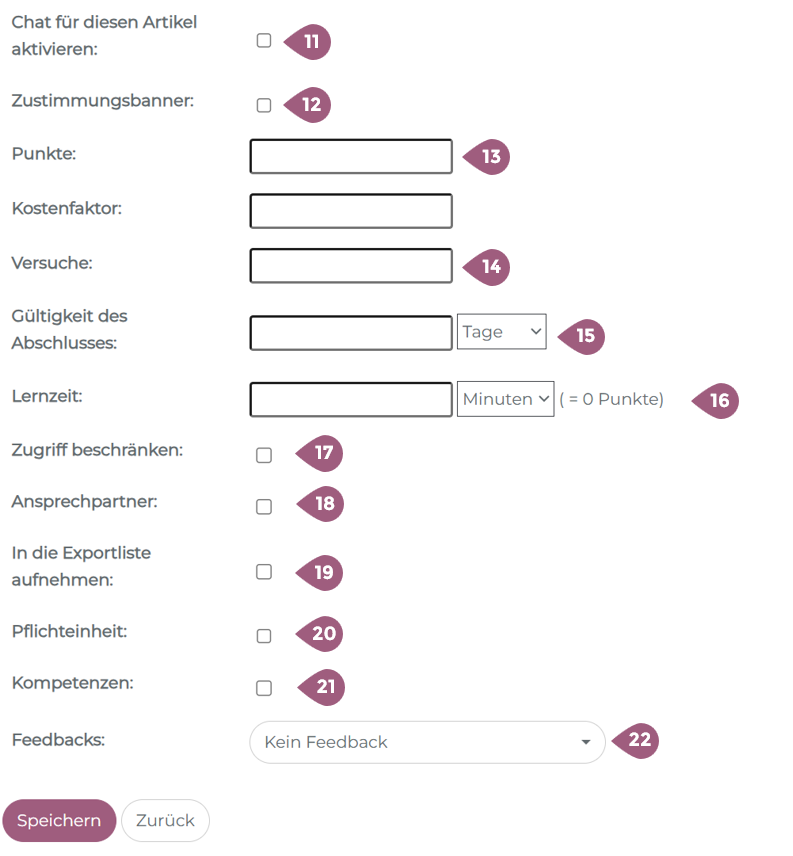Expand the Kein Feedback dropdown

[x=427, y=742]
